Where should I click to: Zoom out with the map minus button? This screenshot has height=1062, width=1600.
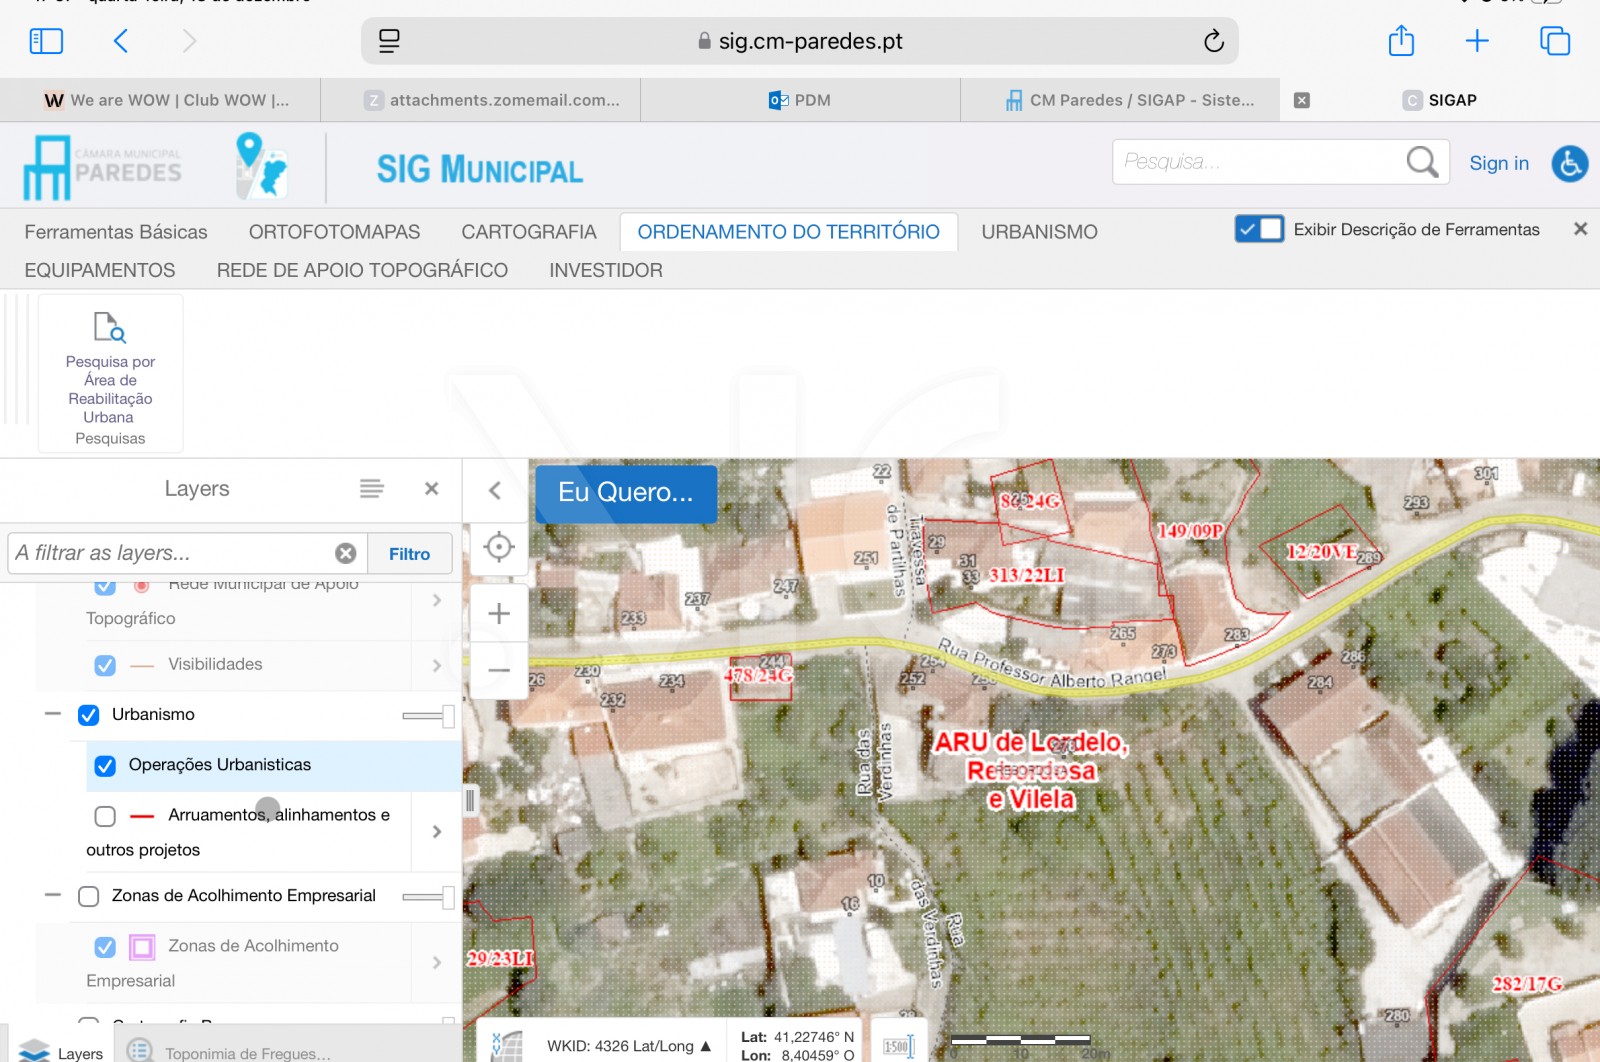click(x=498, y=670)
